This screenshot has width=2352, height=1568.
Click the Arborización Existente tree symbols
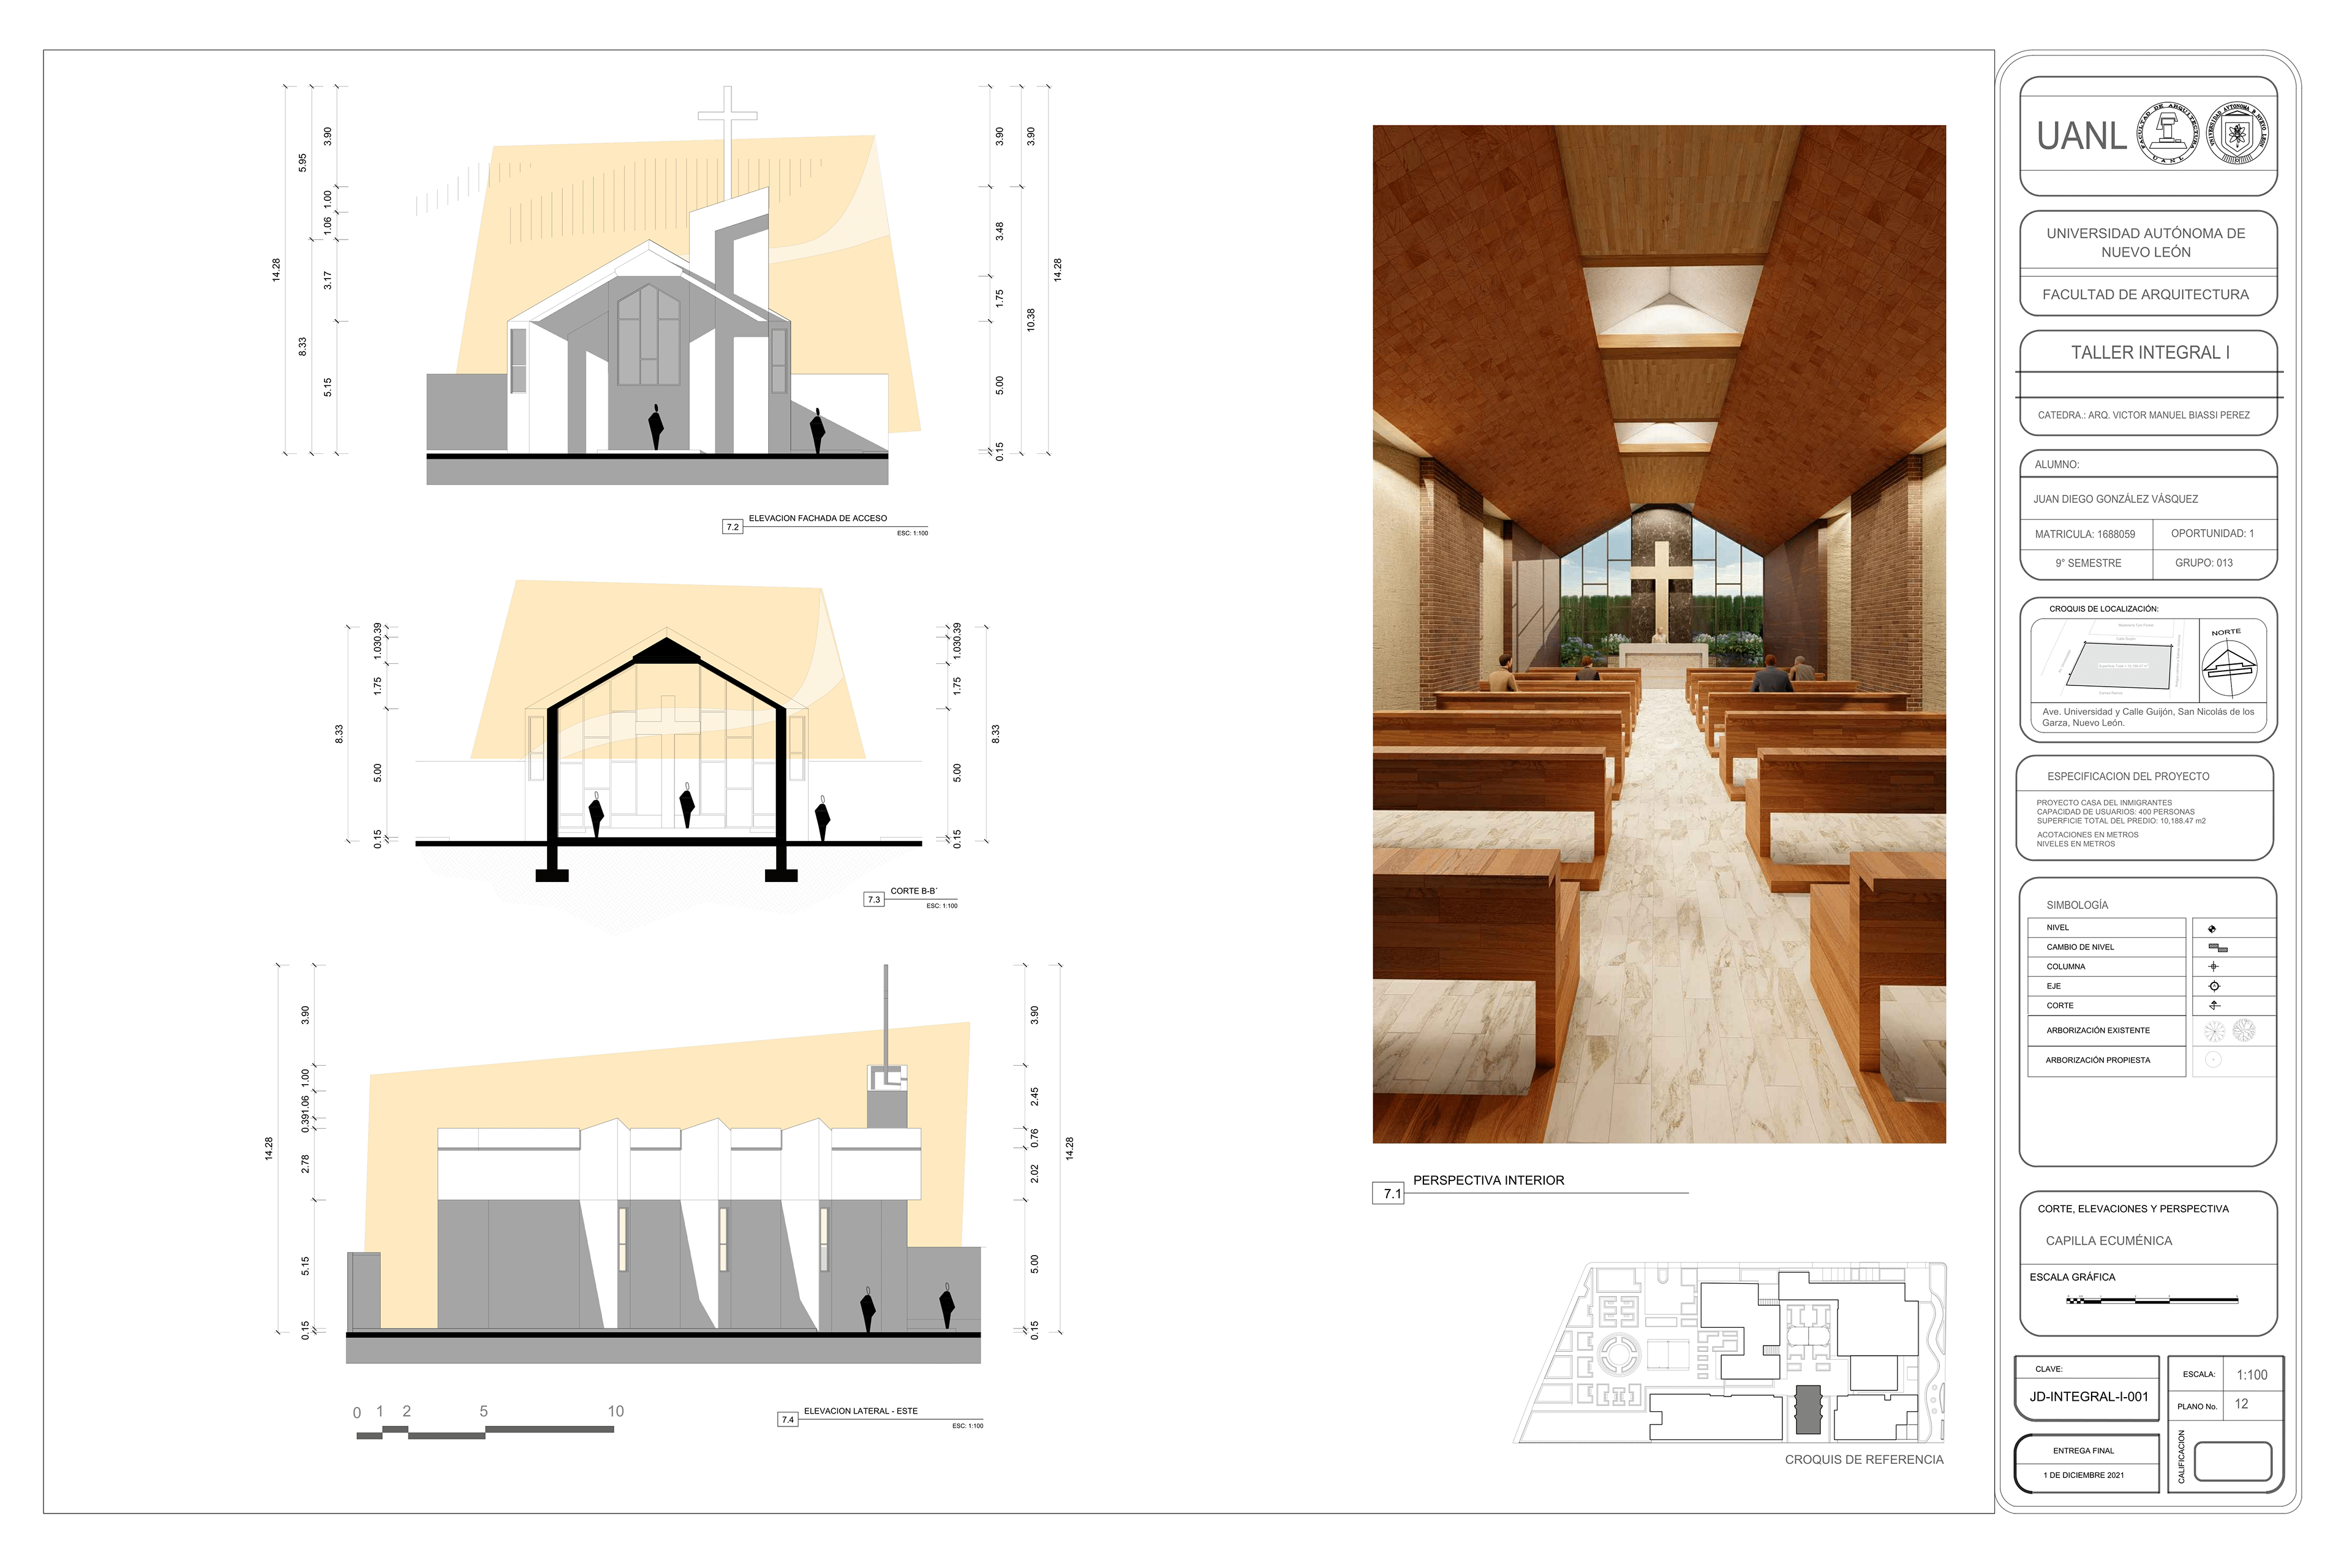click(2230, 1030)
